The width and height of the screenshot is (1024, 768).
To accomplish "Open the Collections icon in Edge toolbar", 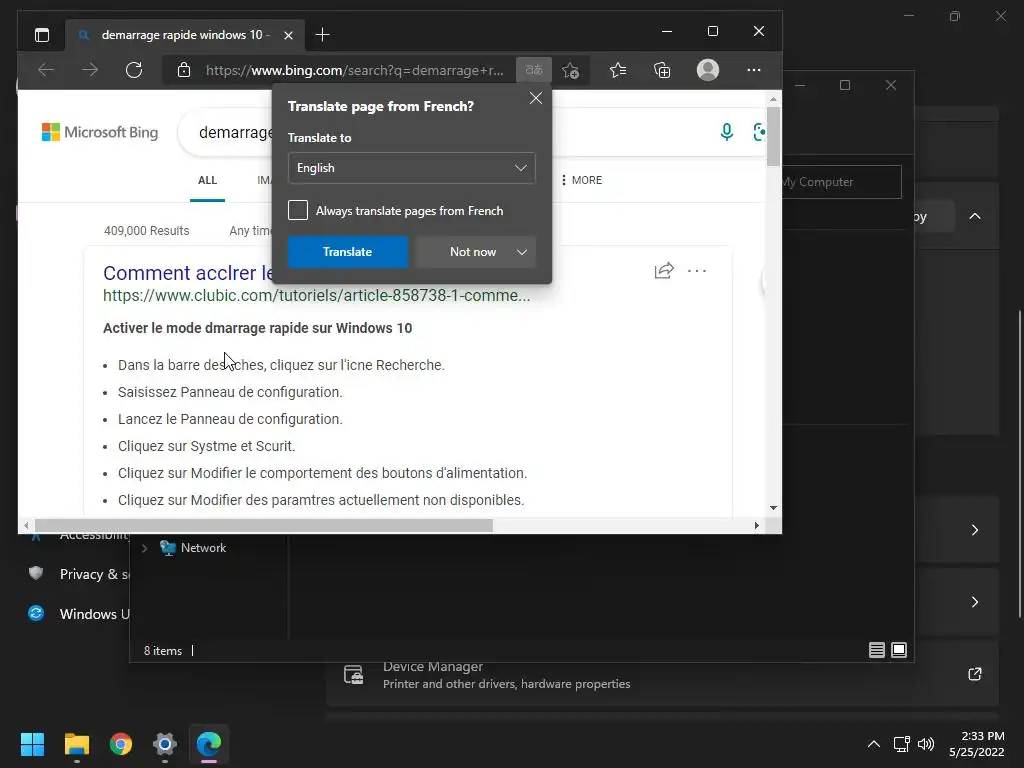I will (662, 70).
